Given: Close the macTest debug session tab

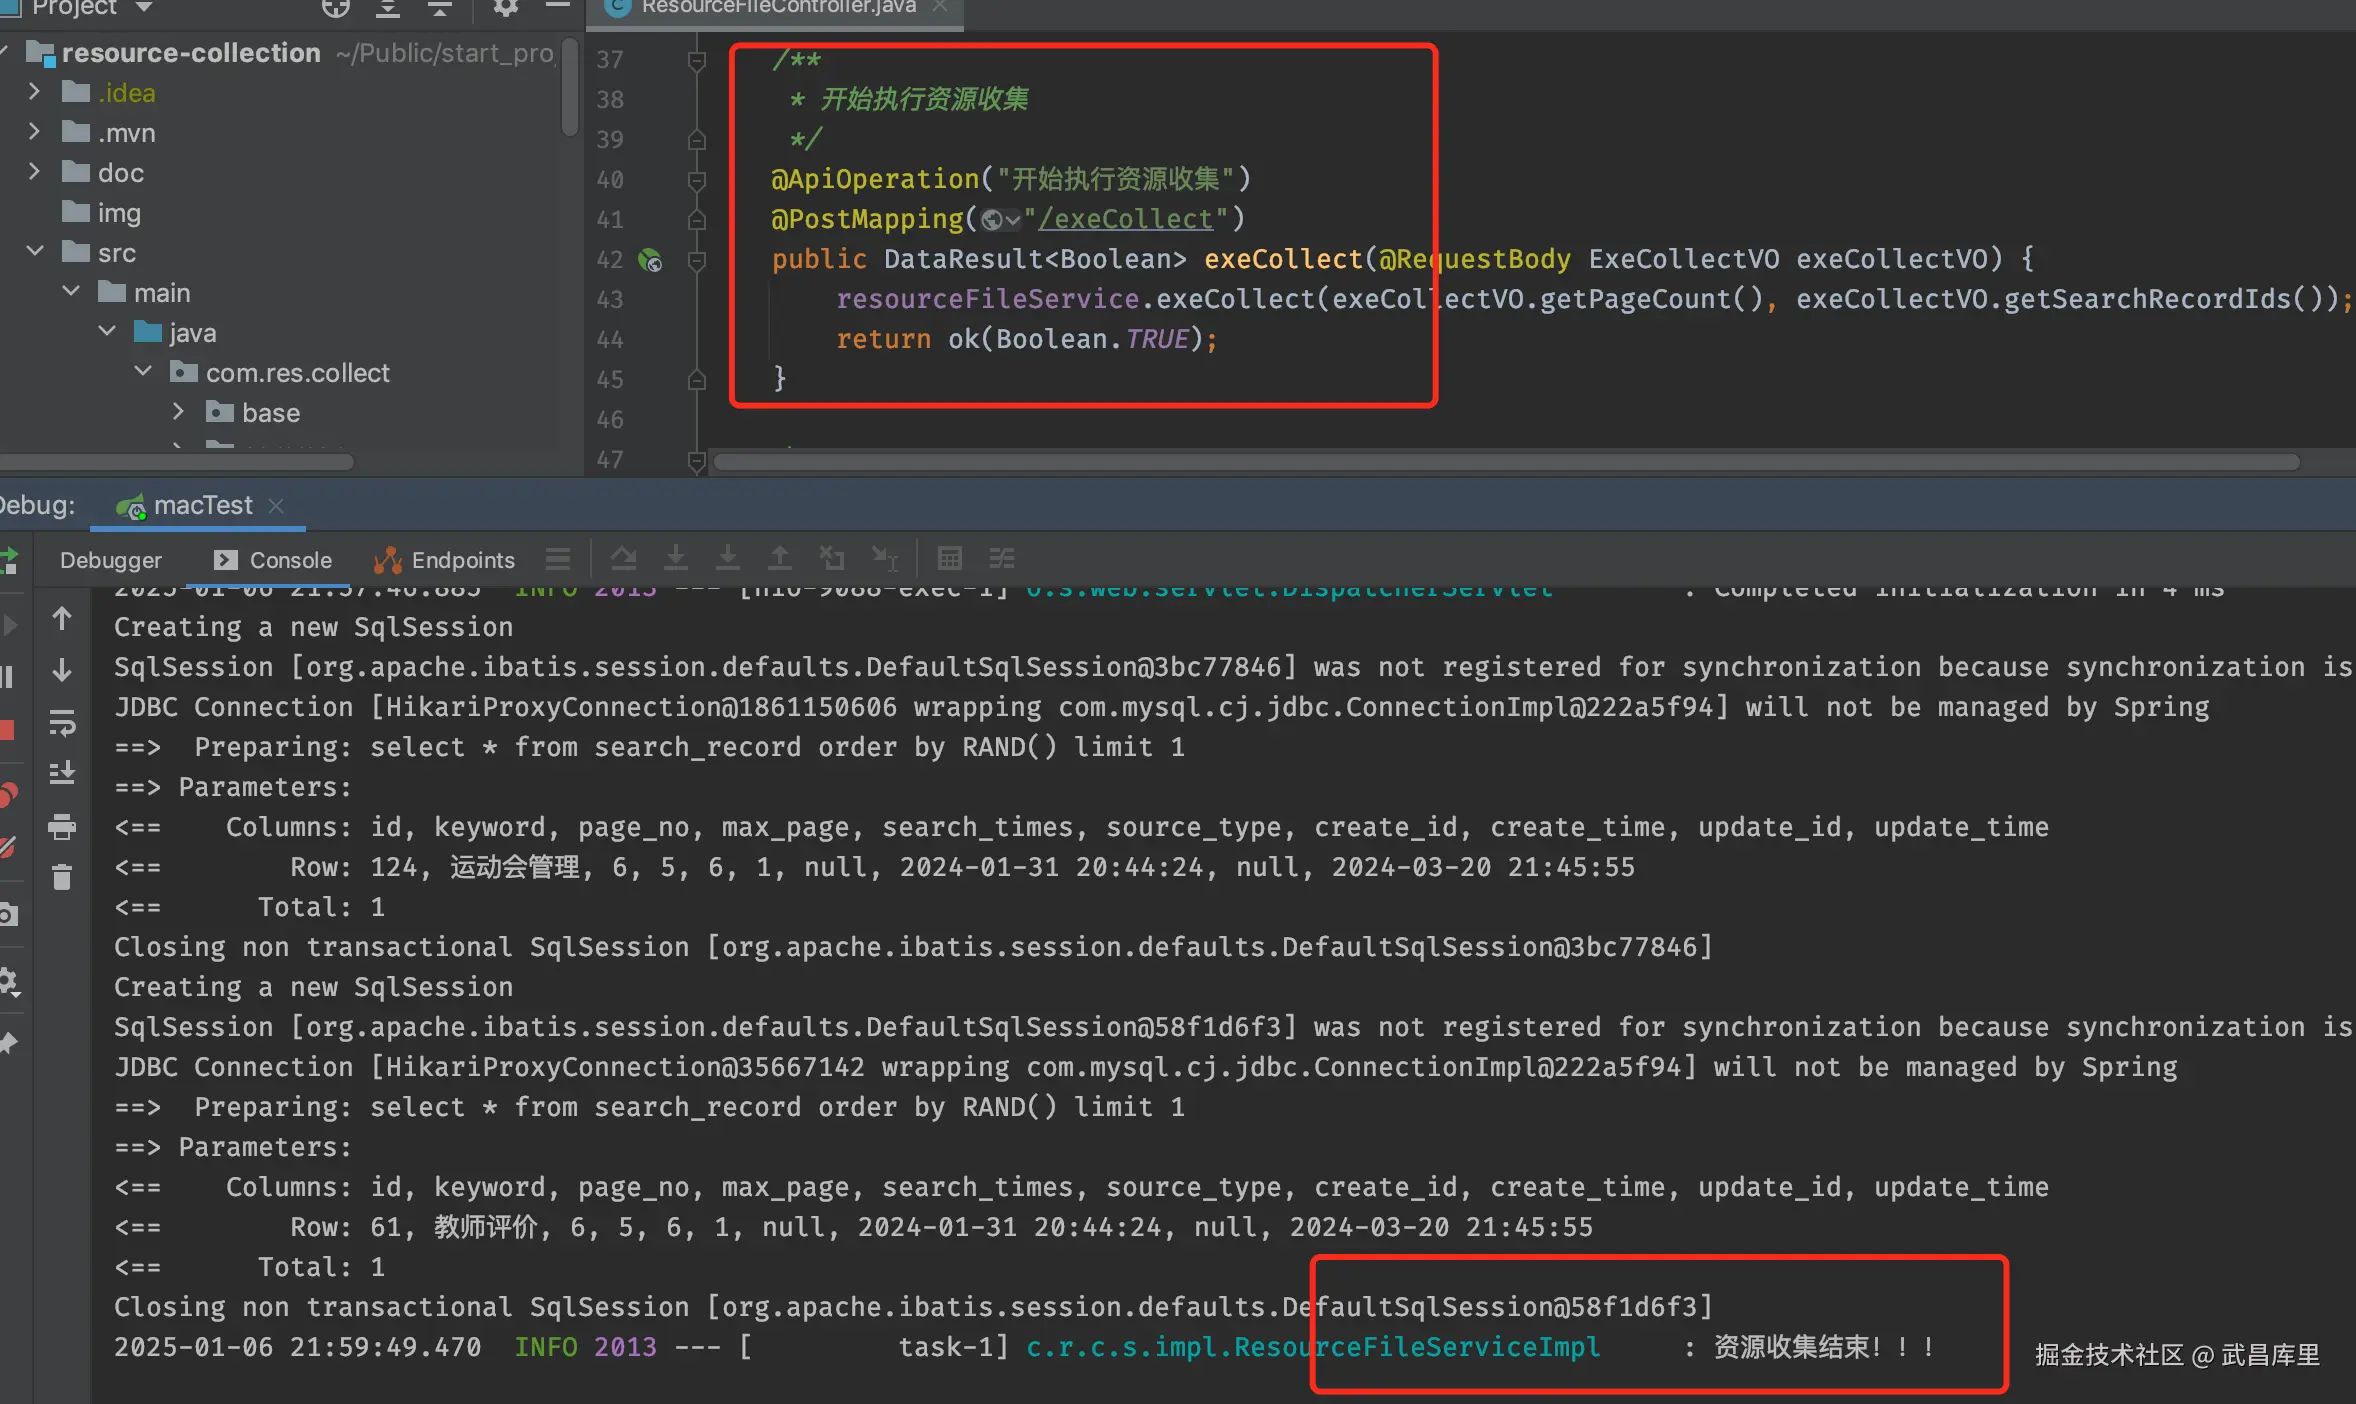Looking at the screenshot, I should [277, 506].
